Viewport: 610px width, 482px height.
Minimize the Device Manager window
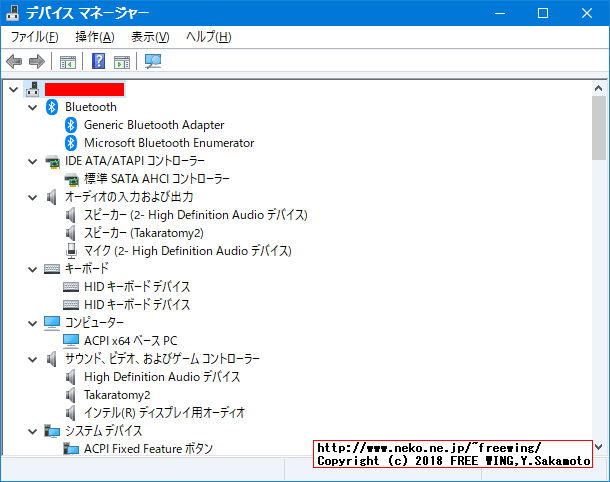click(500, 13)
